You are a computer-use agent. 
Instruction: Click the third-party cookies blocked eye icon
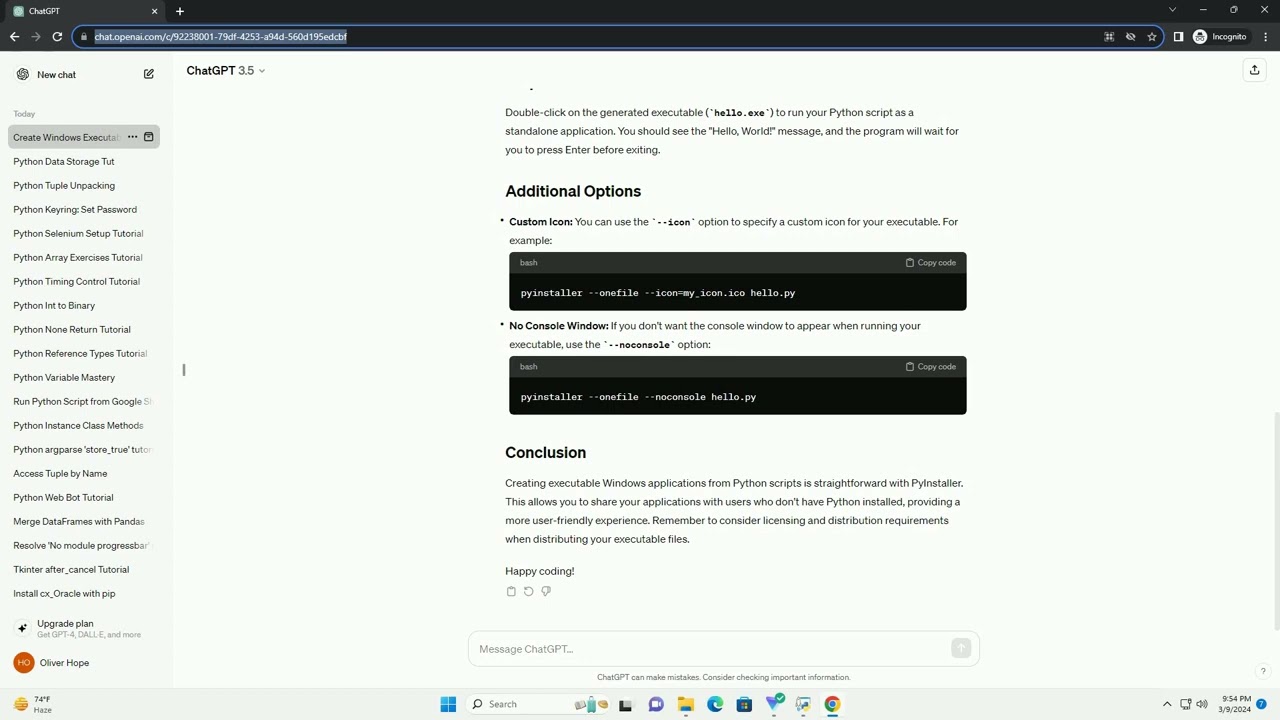(x=1130, y=37)
